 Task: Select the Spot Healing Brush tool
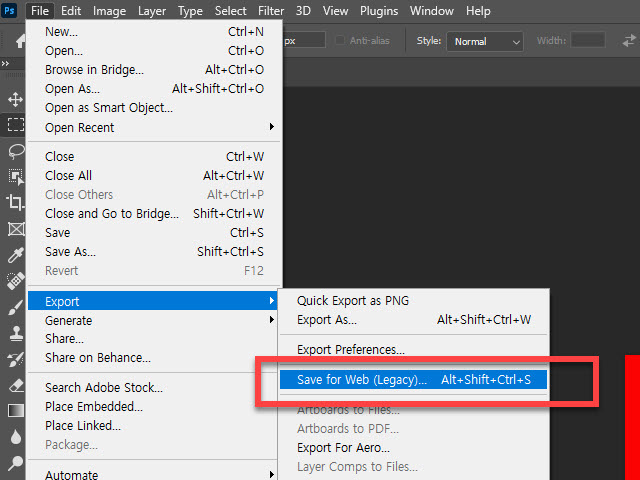click(x=16, y=281)
